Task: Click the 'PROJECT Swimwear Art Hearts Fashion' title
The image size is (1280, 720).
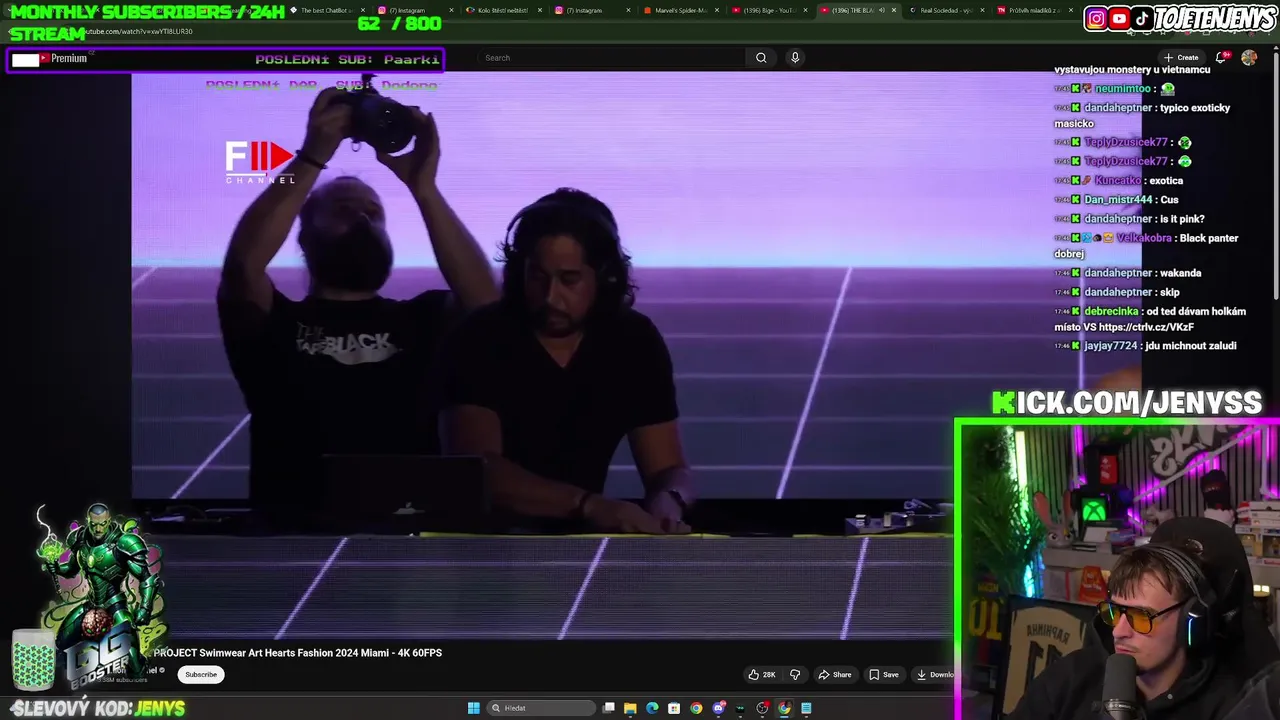Action: click(x=298, y=653)
